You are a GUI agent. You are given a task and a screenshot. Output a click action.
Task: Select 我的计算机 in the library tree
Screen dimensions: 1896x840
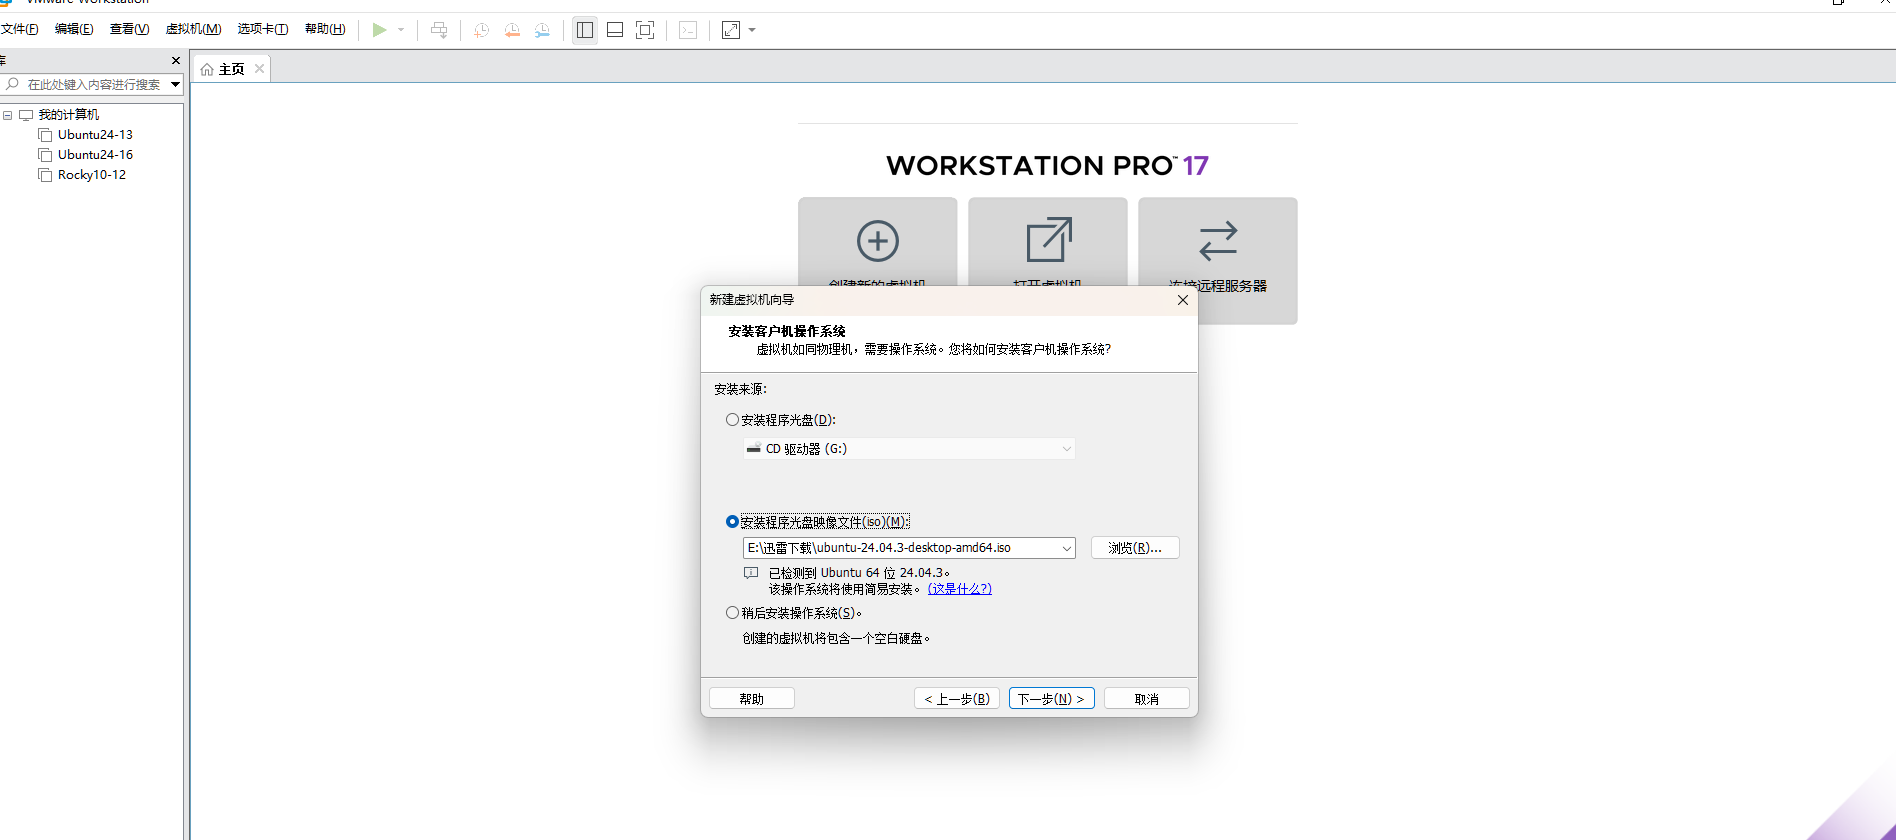(x=69, y=115)
